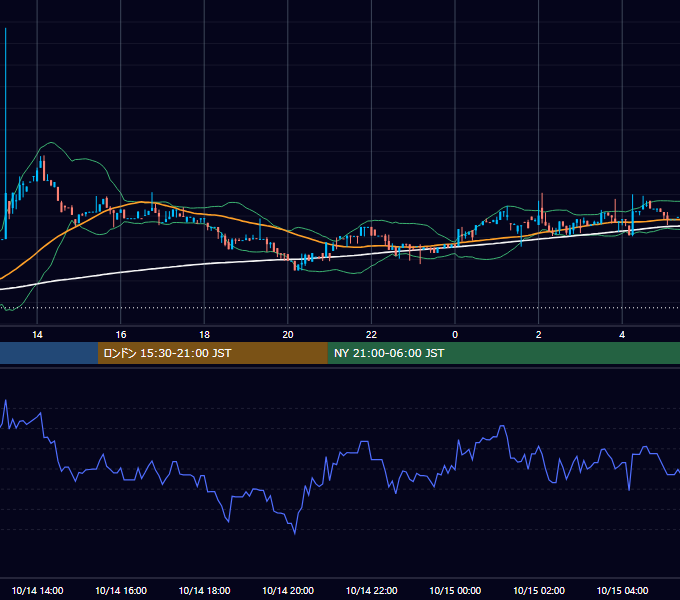Click the hour label 22 on price chart axis
Image resolution: width=680 pixels, height=600 pixels.
371,335
